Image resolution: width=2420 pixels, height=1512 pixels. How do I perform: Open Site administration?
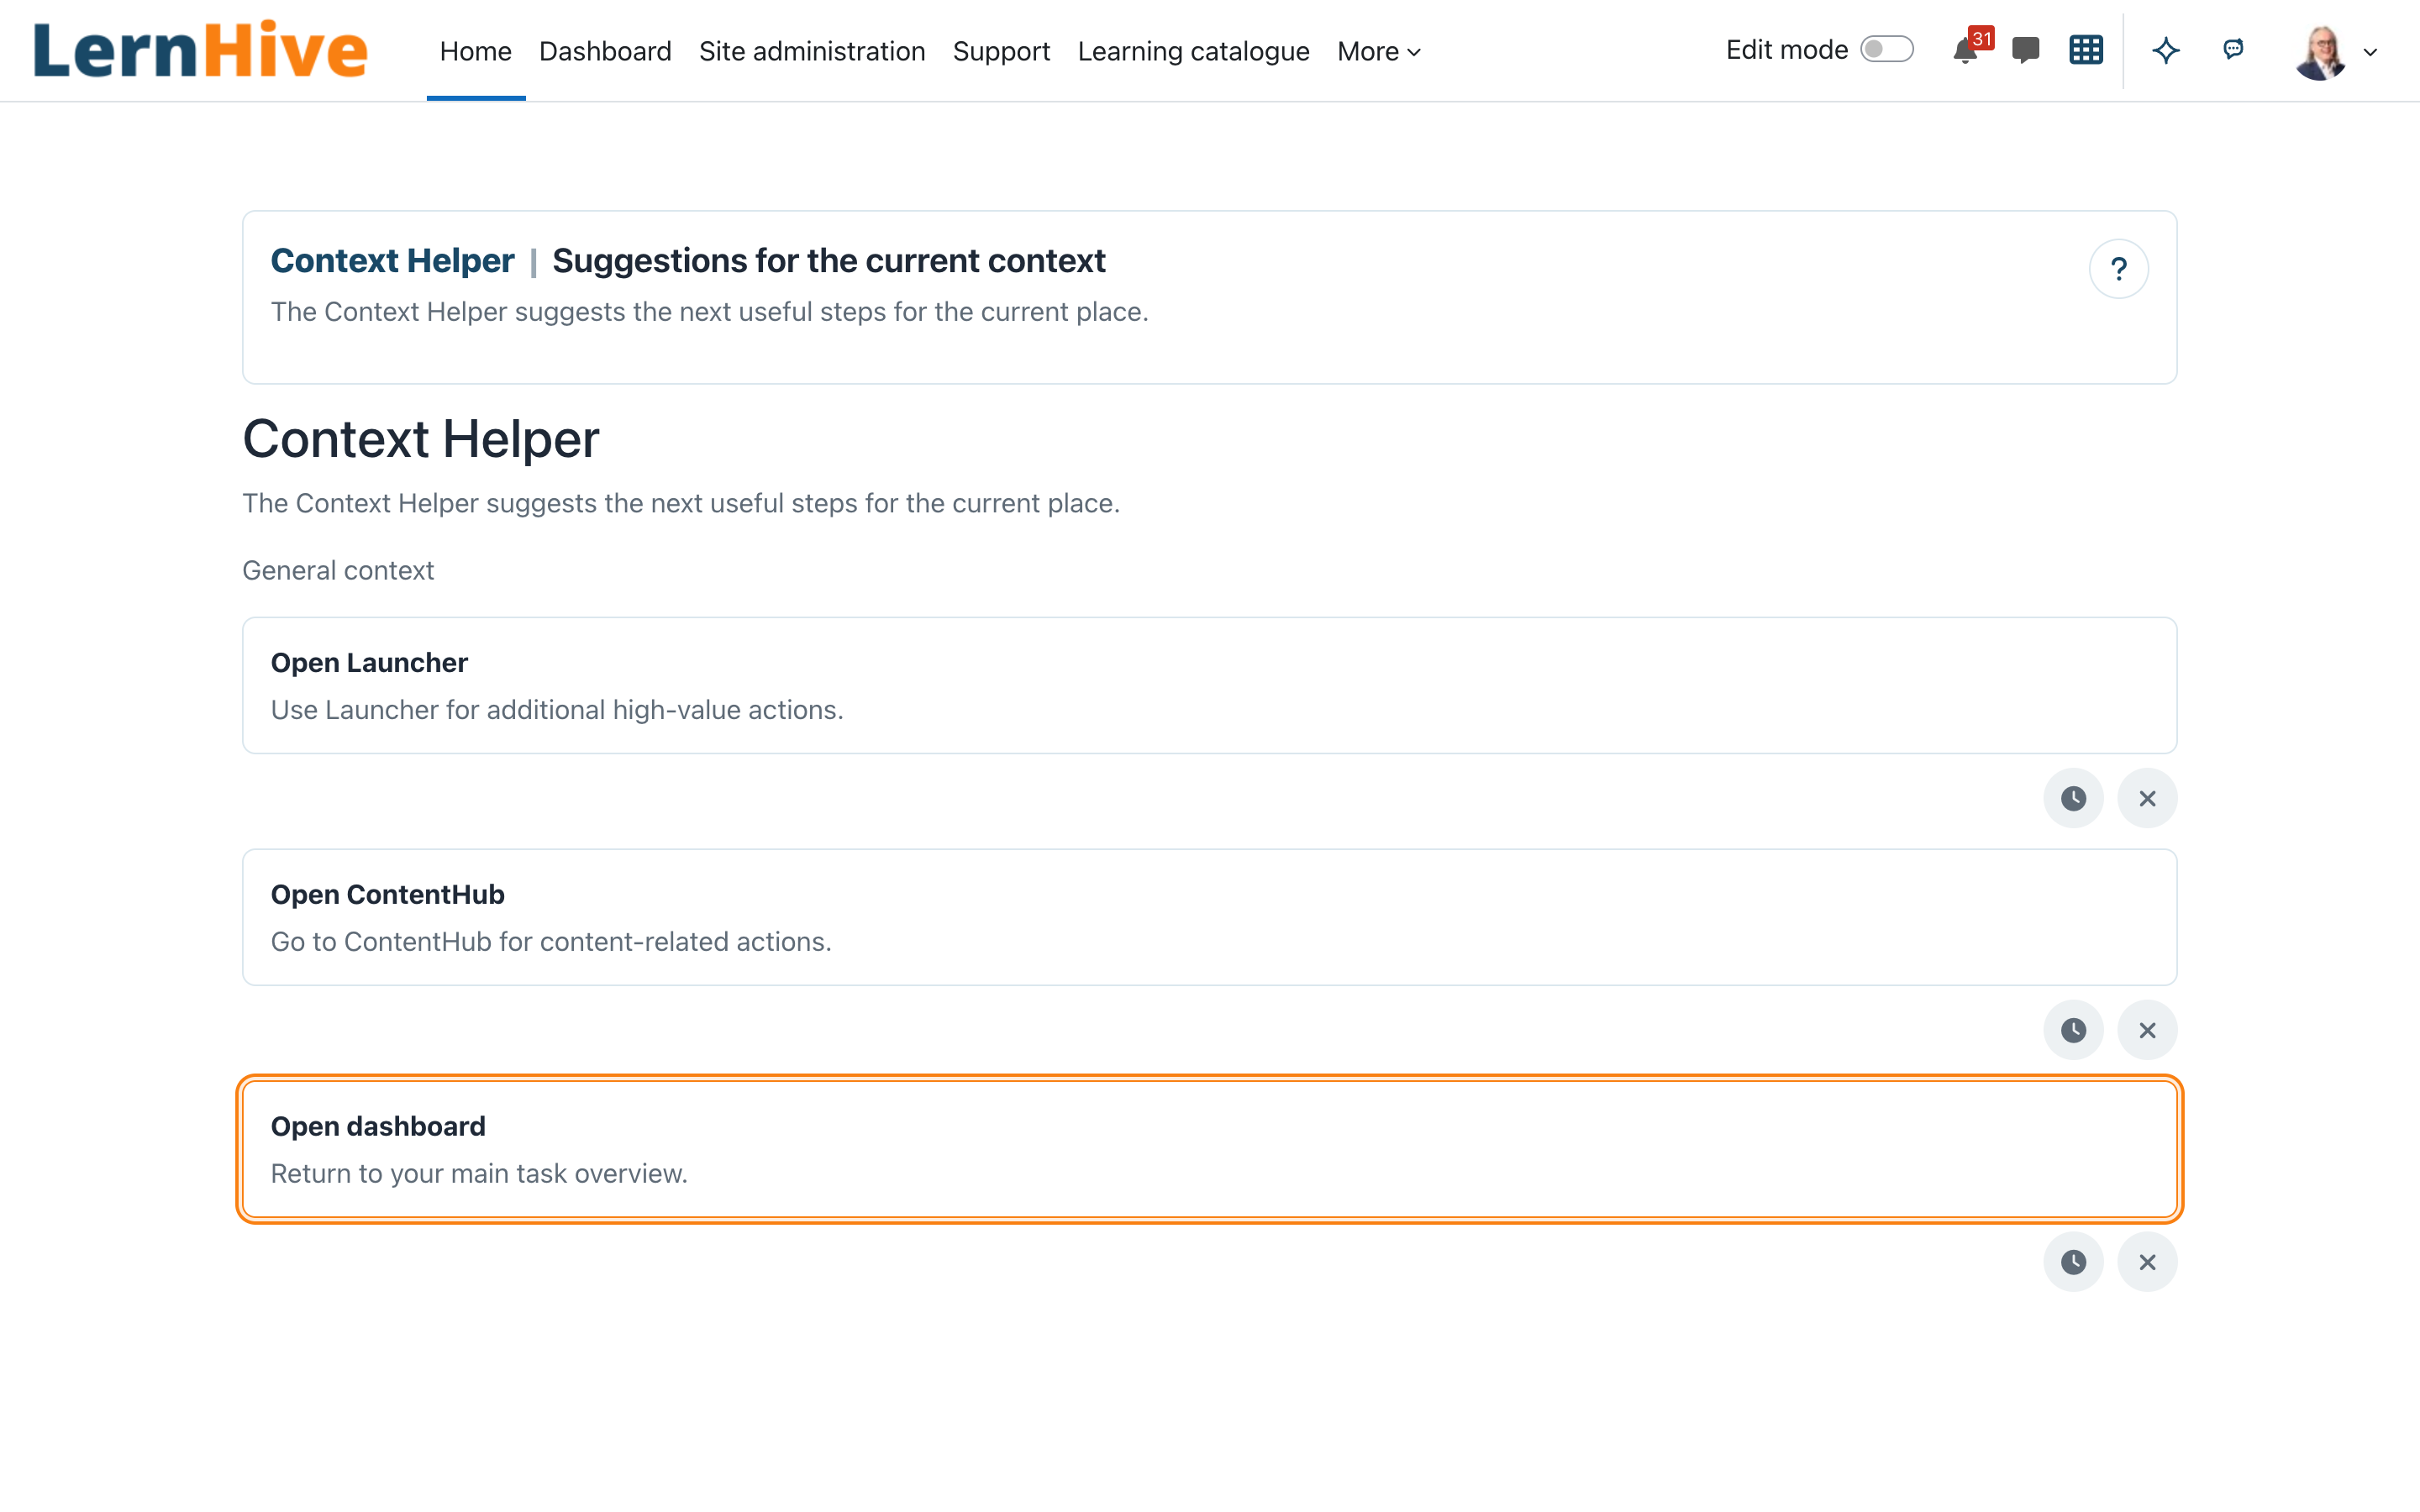[812, 52]
